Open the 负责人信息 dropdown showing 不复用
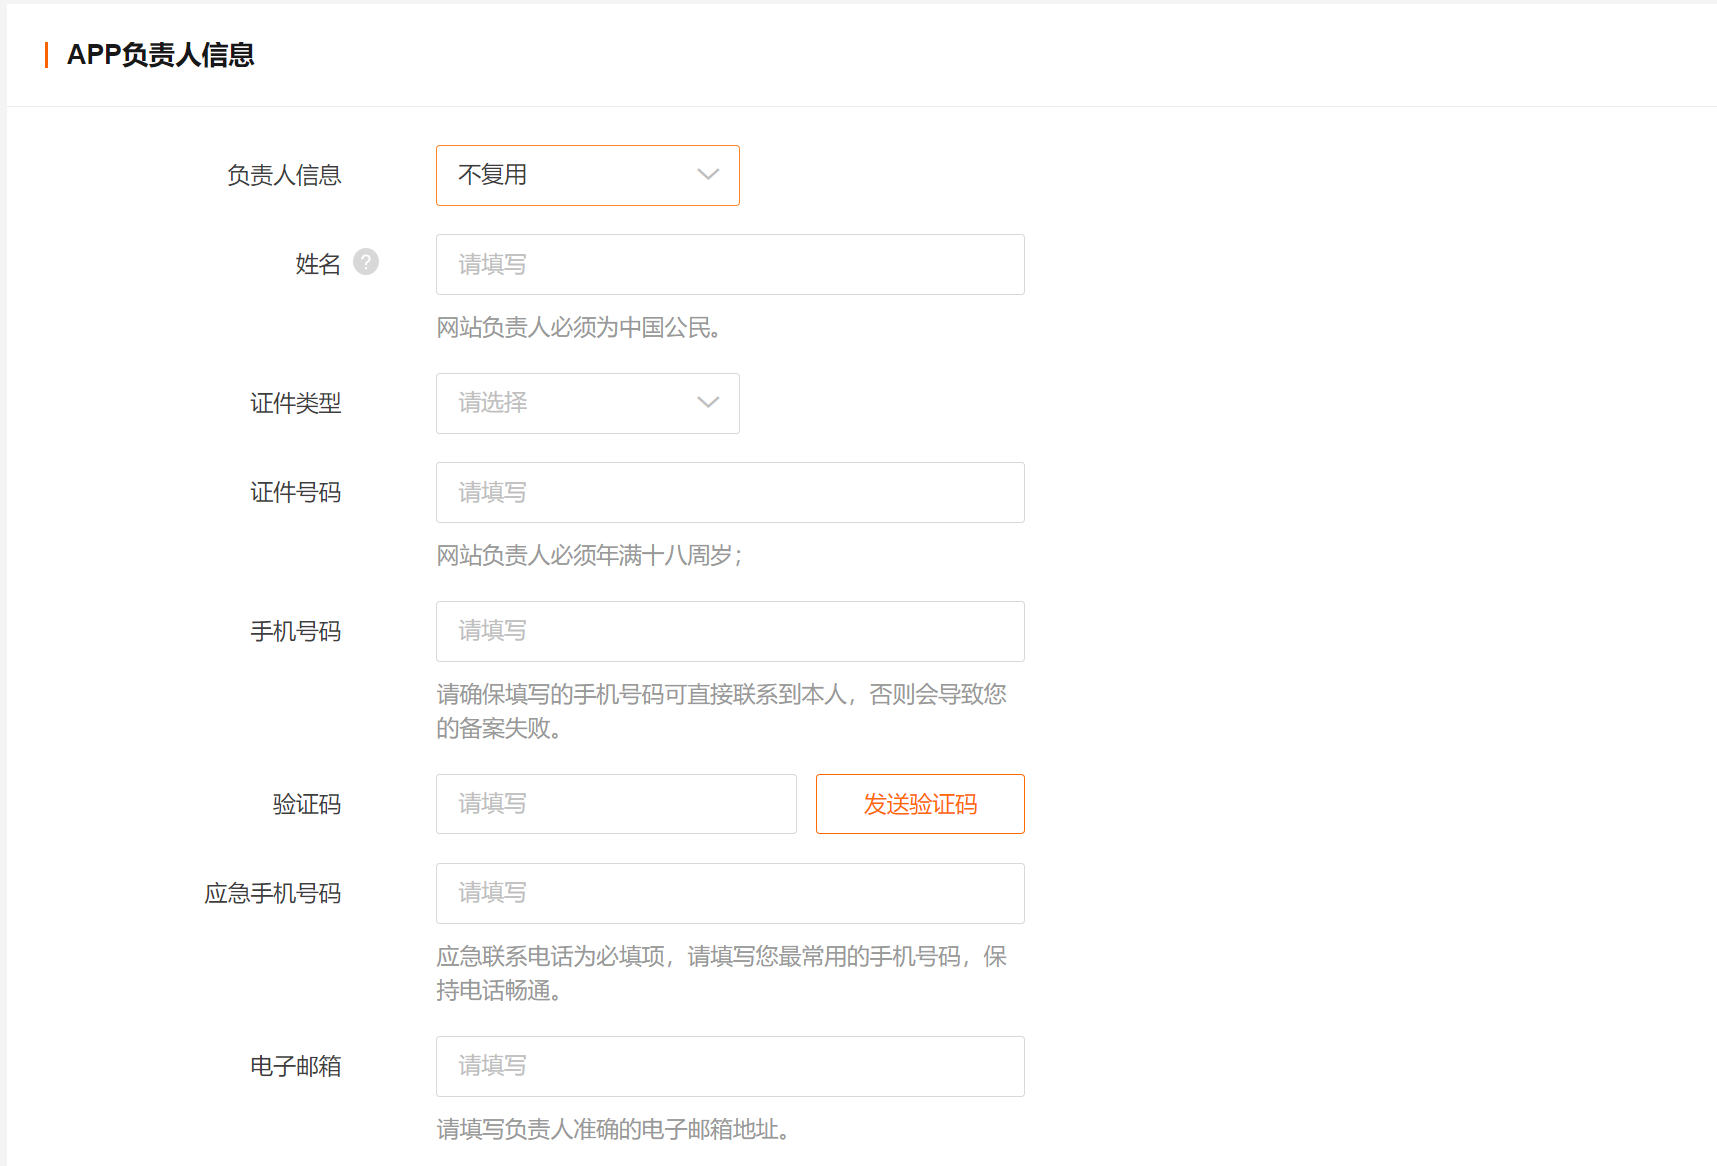 [587, 175]
